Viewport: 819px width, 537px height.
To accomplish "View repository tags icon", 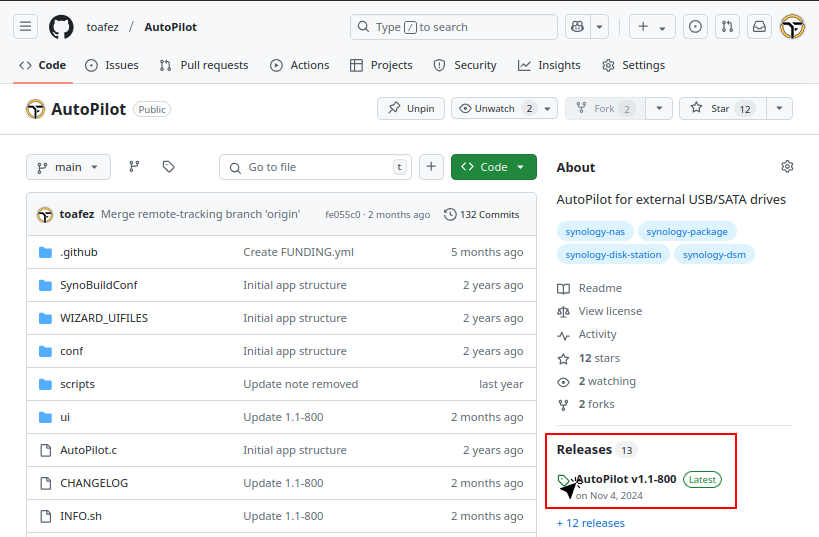I will pos(168,167).
